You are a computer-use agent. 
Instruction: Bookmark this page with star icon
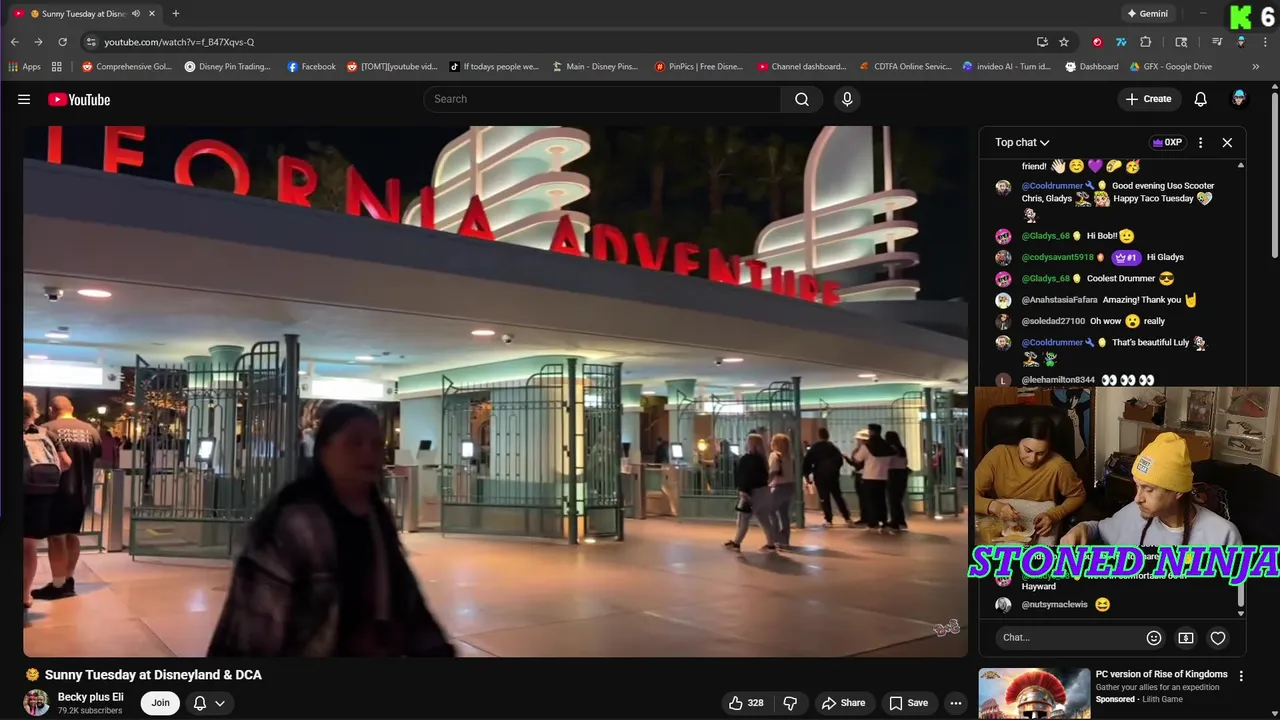tap(1064, 42)
